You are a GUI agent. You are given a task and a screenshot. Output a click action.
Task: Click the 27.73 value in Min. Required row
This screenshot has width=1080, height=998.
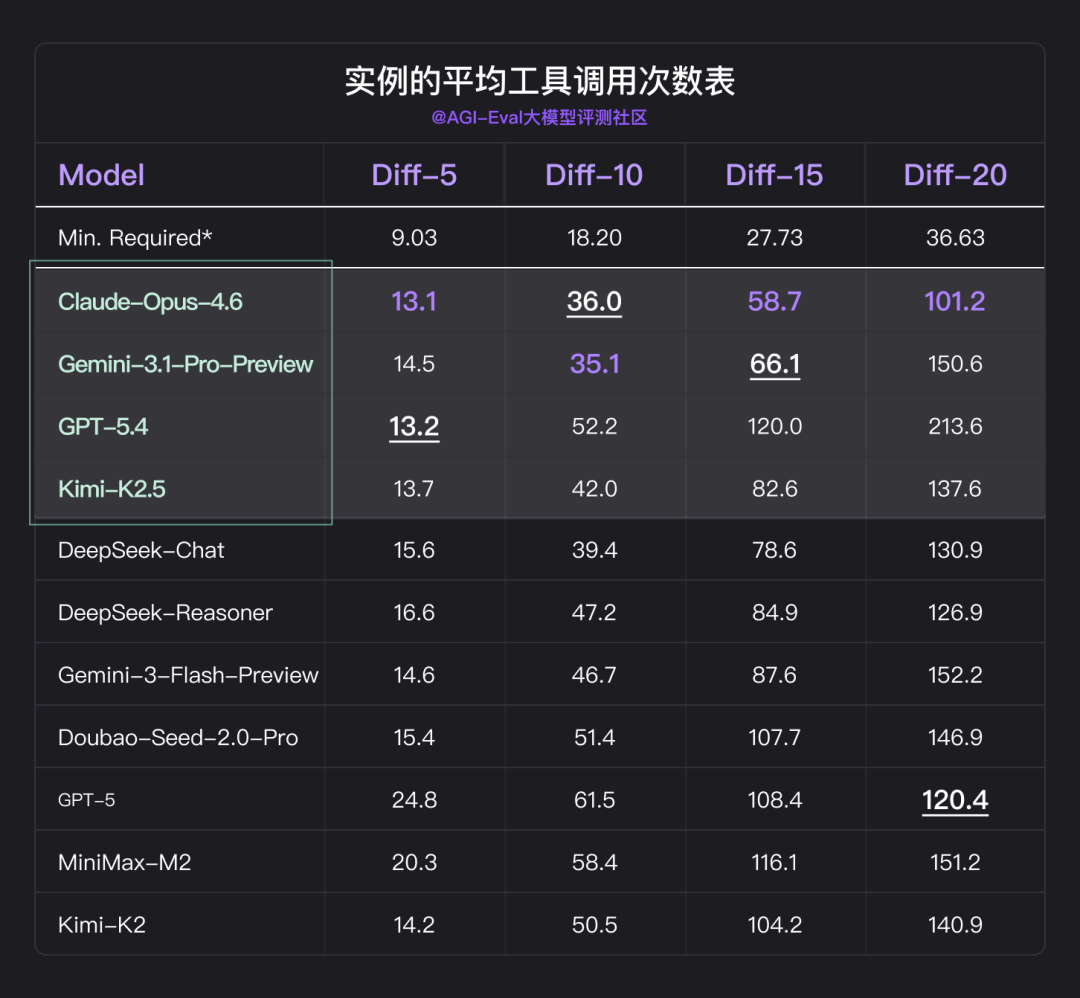click(x=775, y=238)
